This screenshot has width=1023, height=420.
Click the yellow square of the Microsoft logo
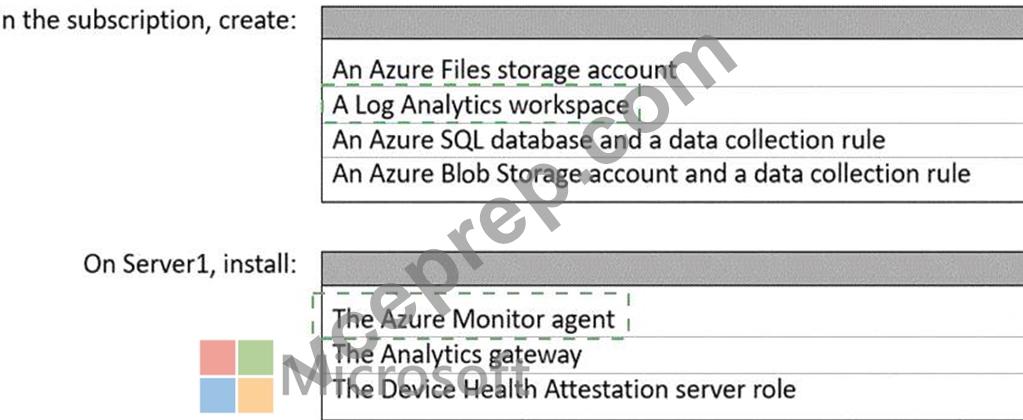tap(256, 395)
